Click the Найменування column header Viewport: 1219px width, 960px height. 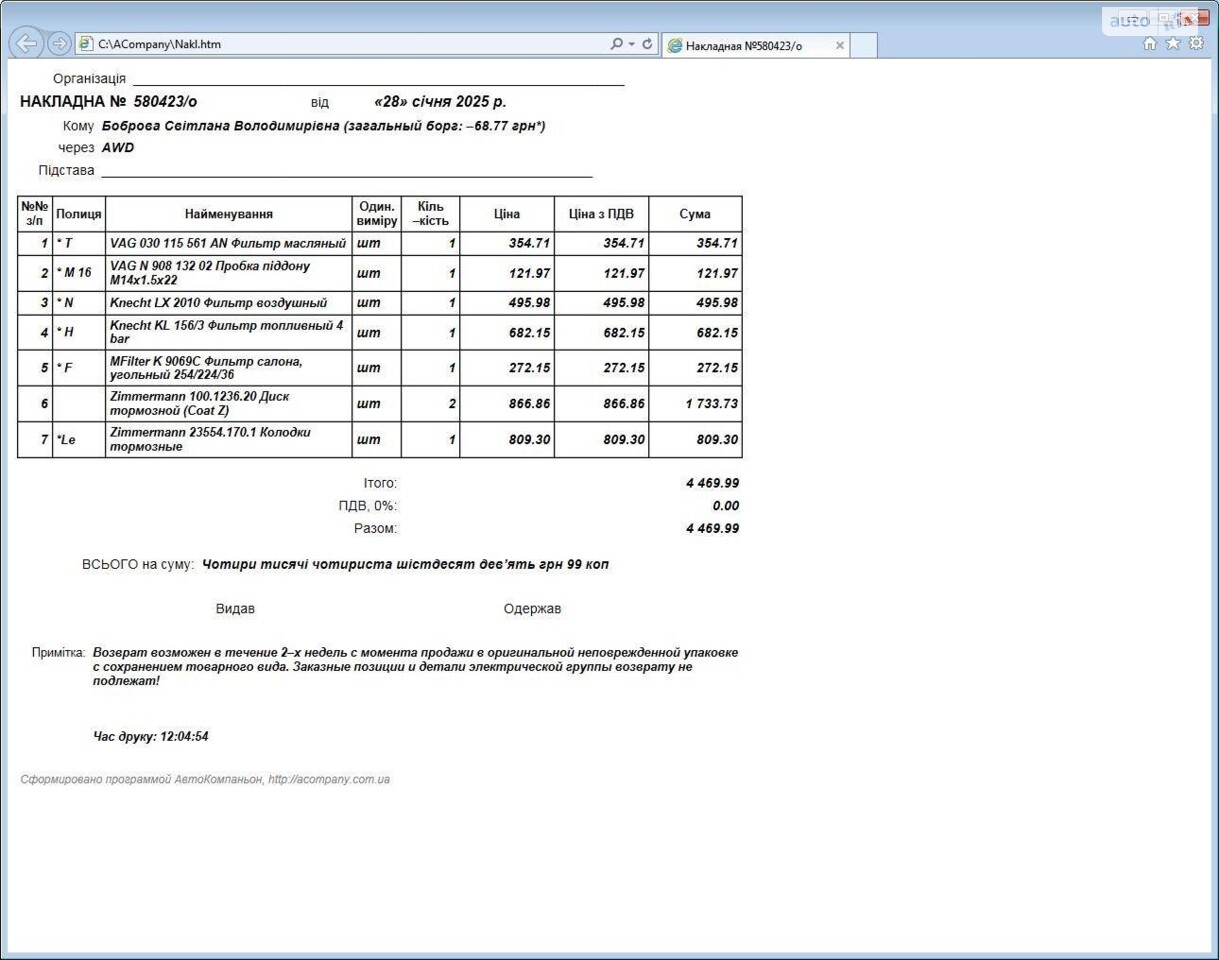point(228,214)
